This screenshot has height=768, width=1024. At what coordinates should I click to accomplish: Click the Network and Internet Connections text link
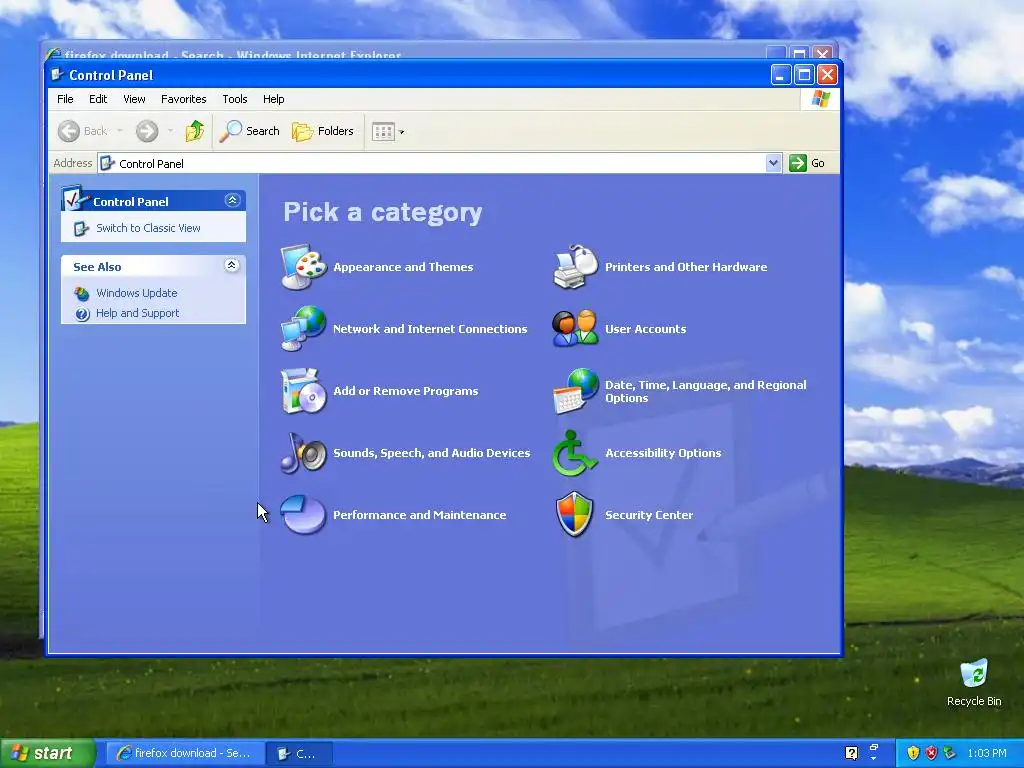point(430,328)
